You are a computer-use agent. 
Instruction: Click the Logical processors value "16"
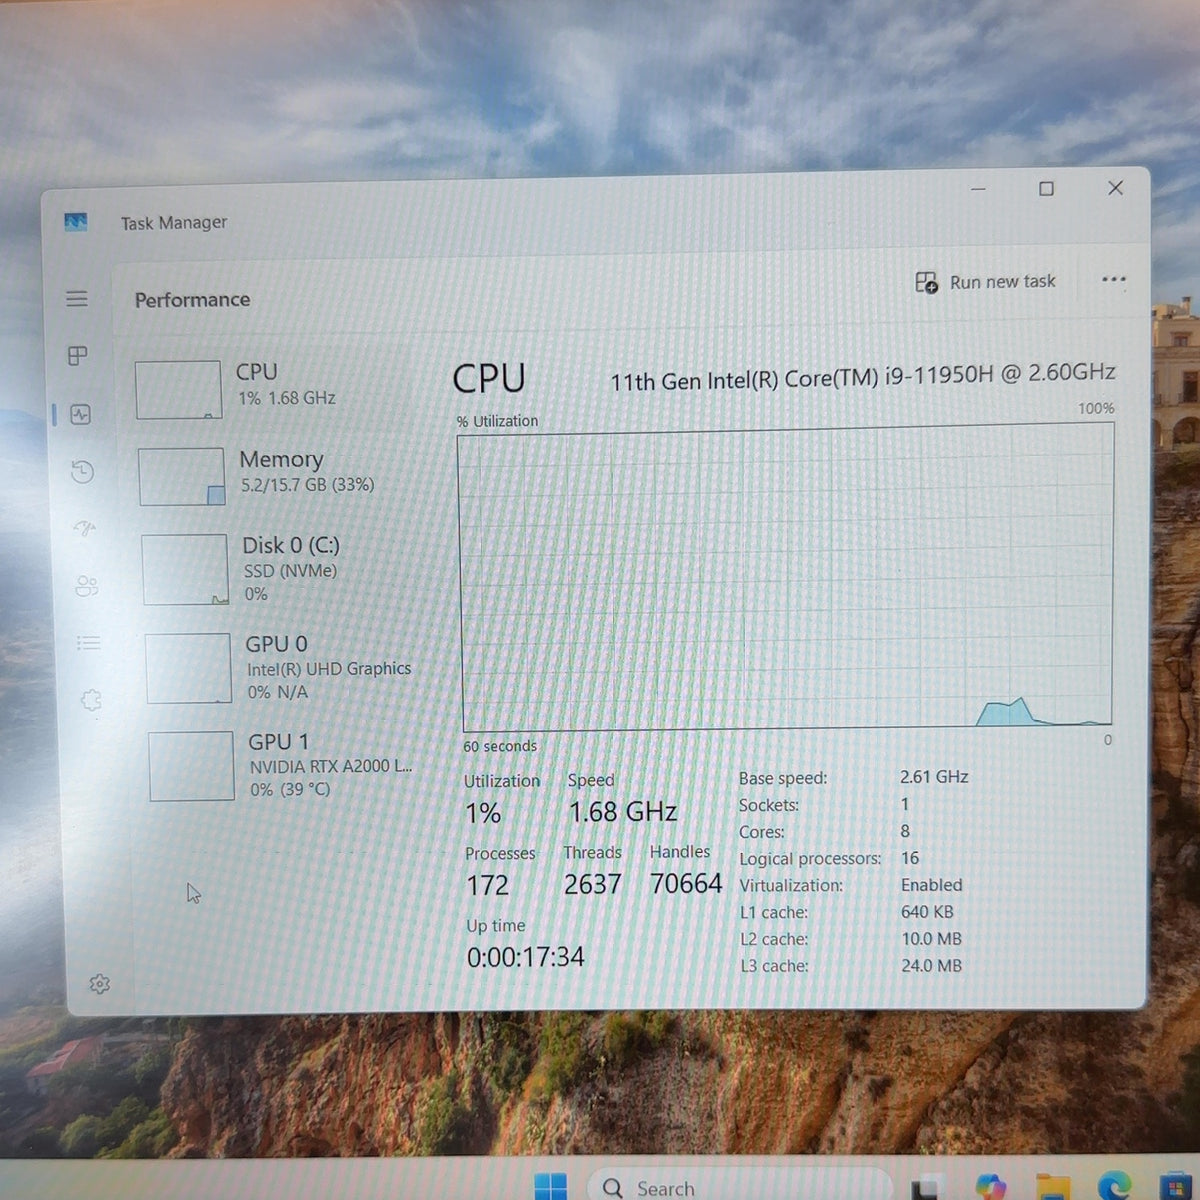pos(910,858)
